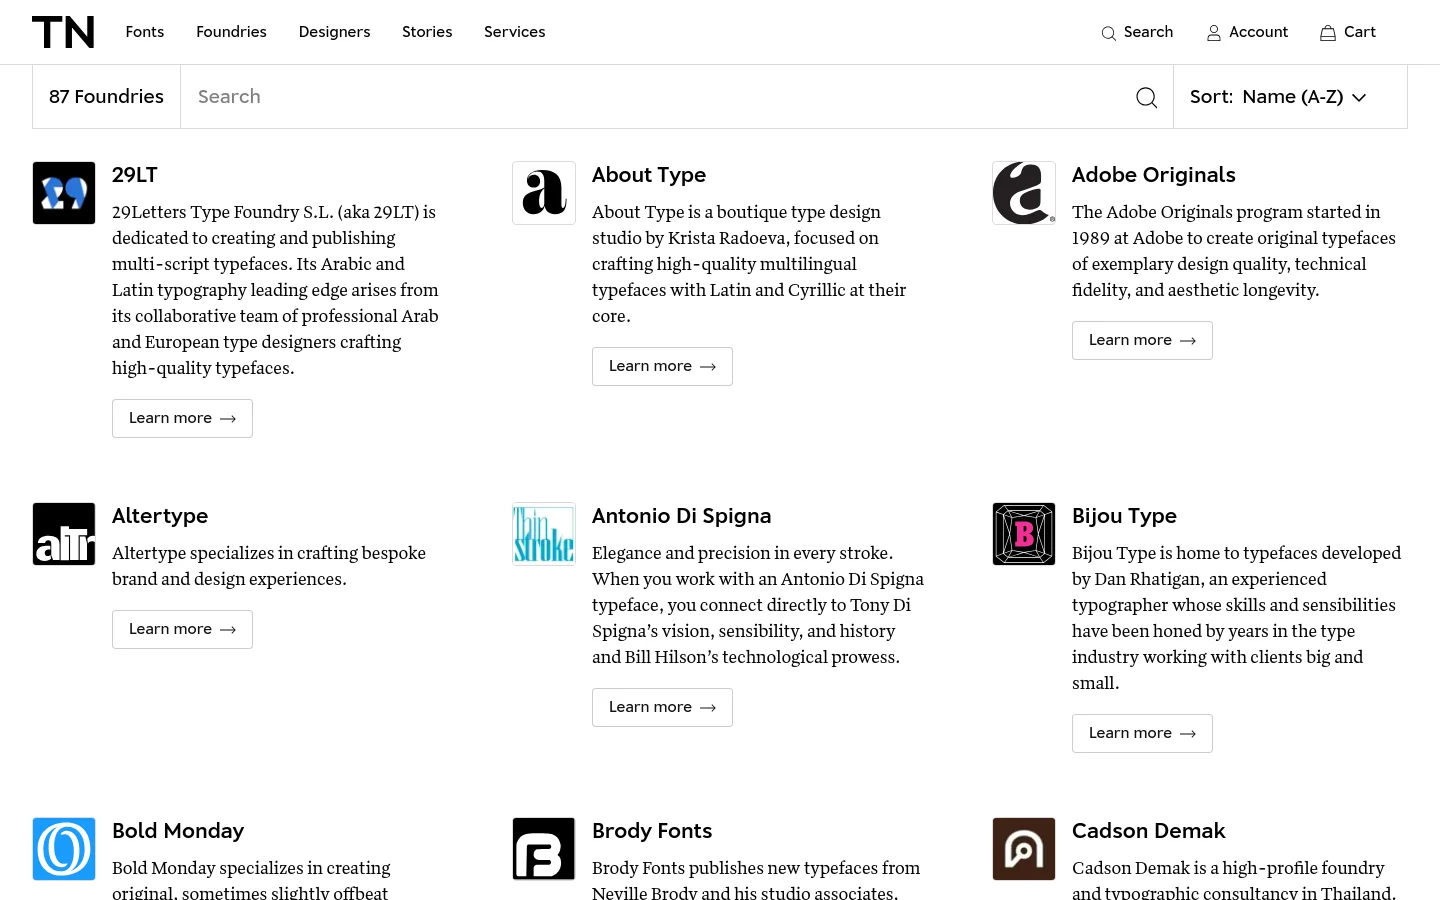1440x900 pixels.
Task: Click Learn more under 29LT
Action: pos(182,418)
